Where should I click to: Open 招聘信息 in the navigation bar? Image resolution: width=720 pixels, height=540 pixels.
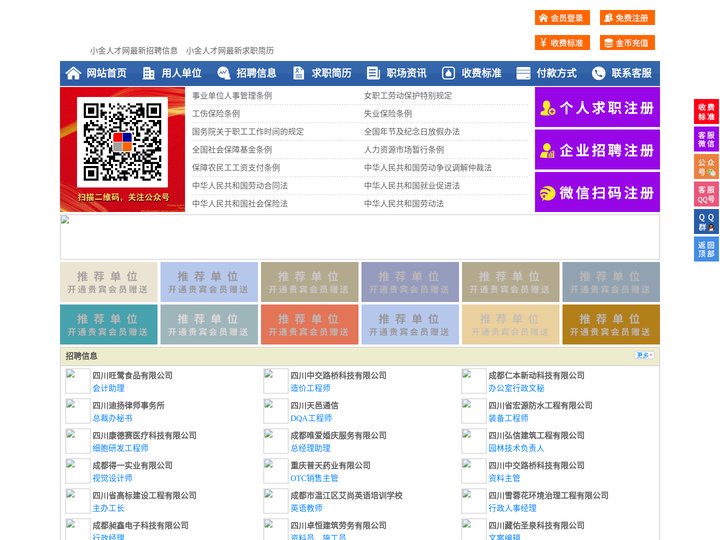tap(256, 73)
